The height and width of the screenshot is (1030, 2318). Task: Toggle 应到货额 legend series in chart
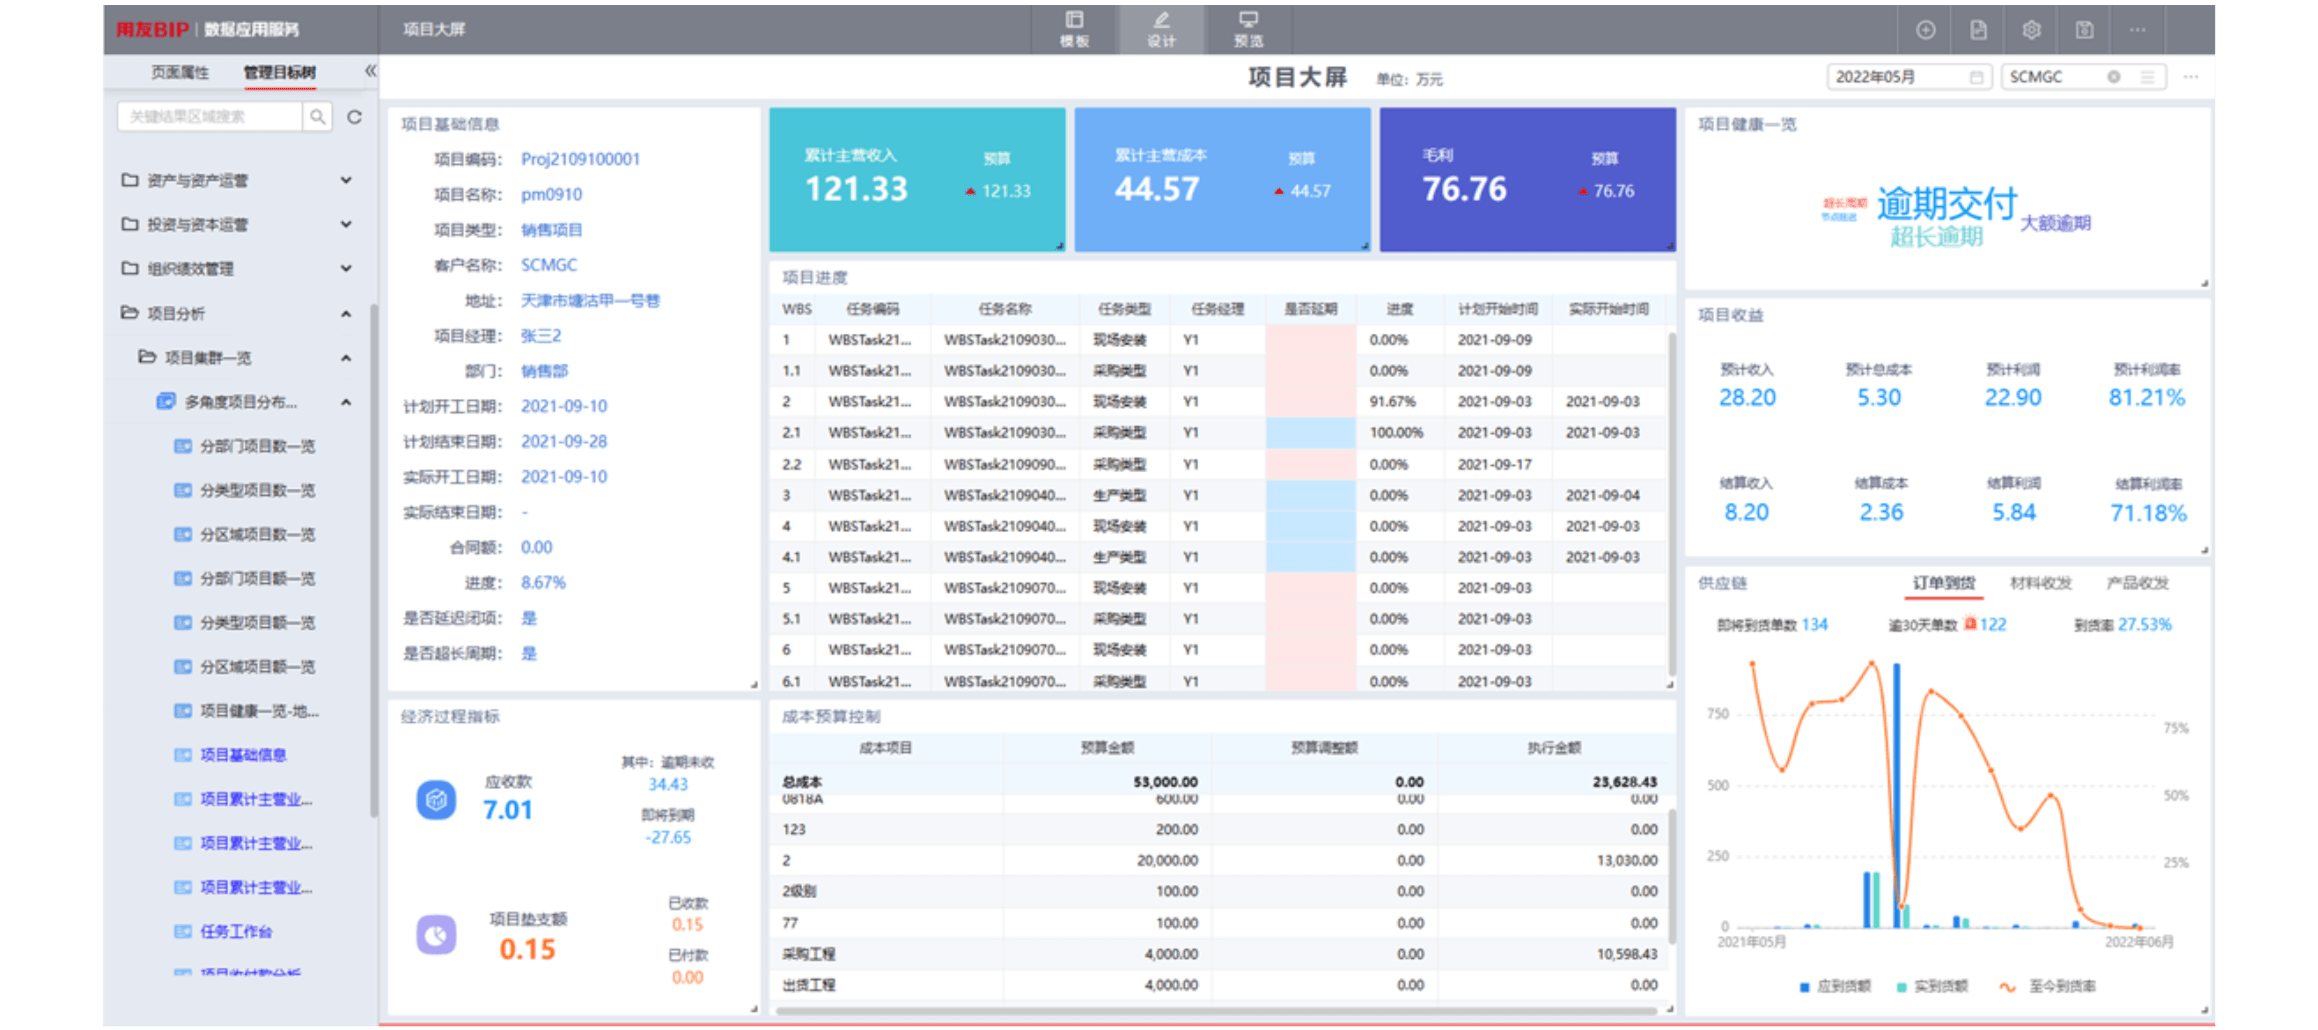pyautogui.click(x=1835, y=986)
